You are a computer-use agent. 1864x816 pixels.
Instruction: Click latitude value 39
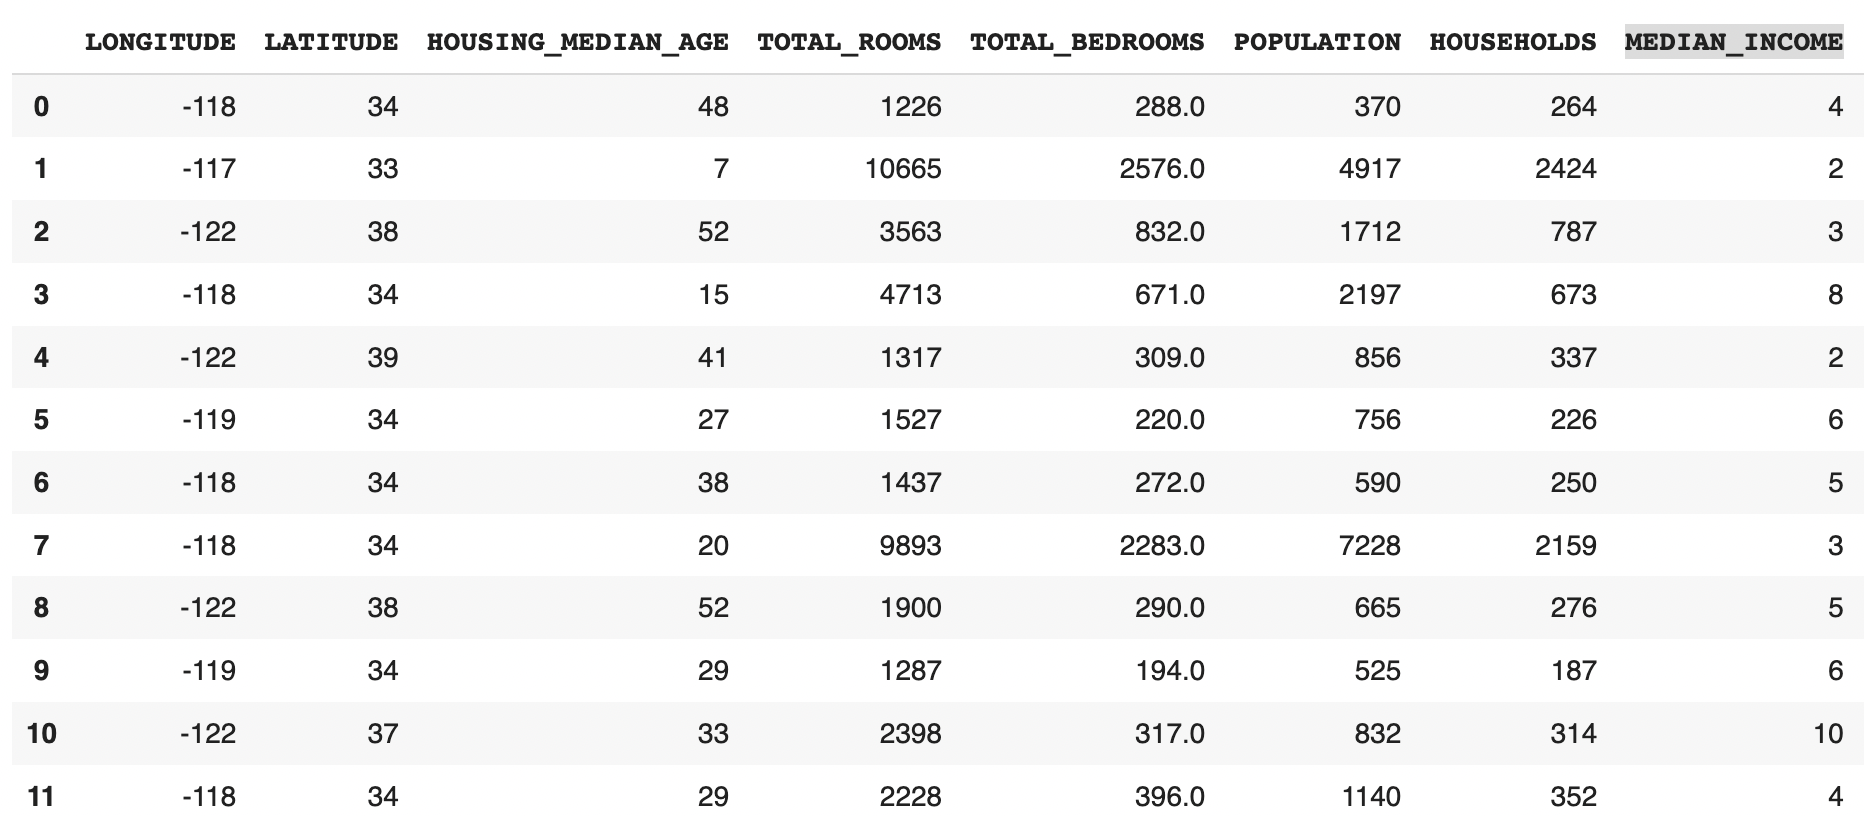[383, 357]
